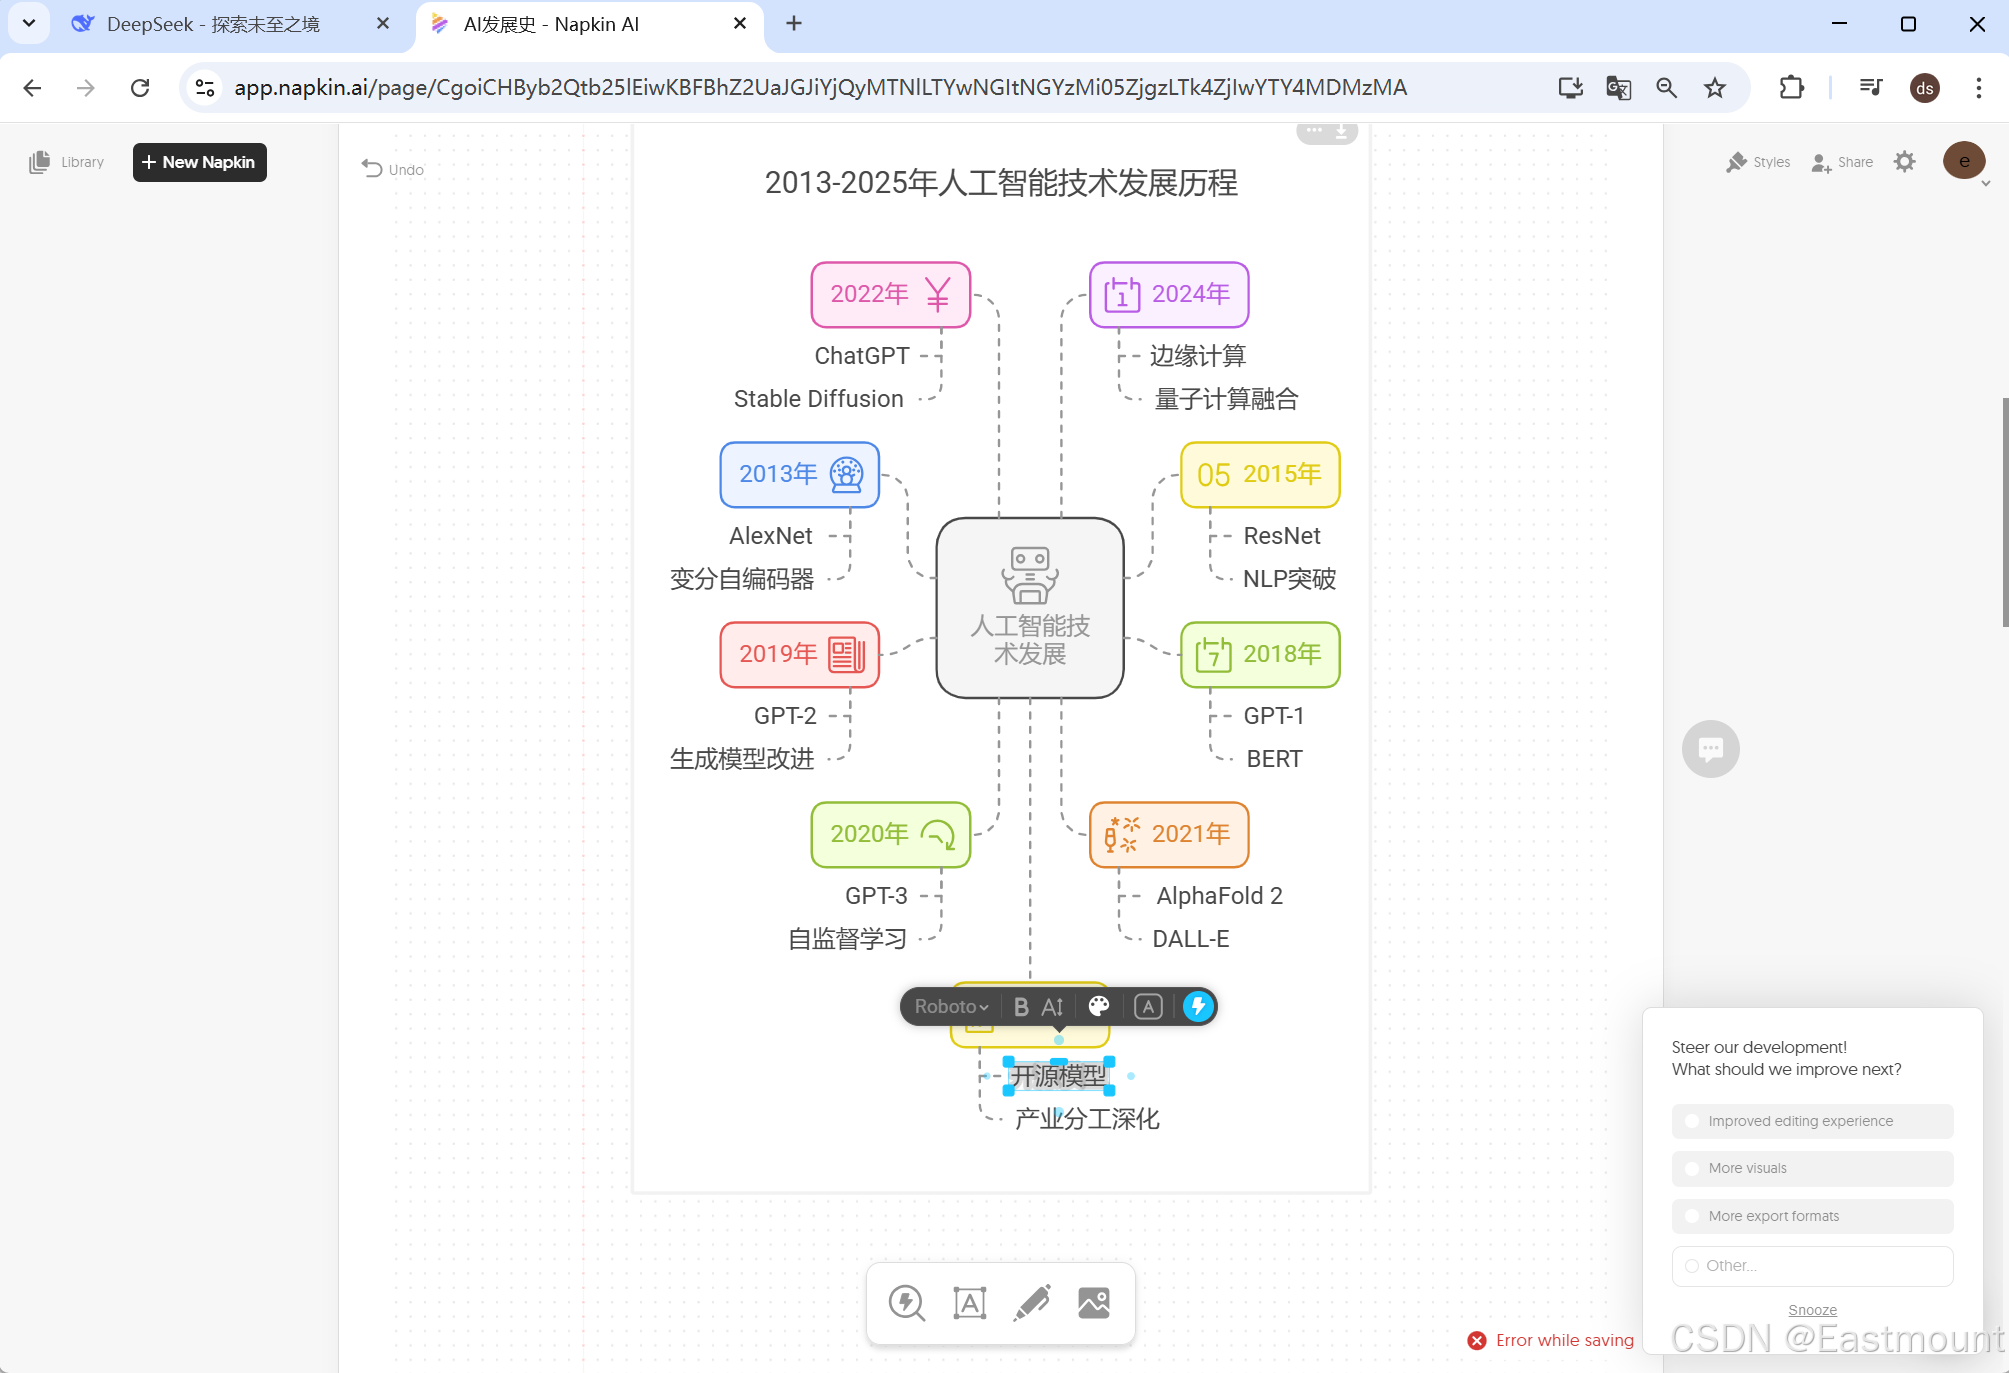Toggle bold in the floating text toolbar
The width and height of the screenshot is (2009, 1373).
(1020, 1007)
